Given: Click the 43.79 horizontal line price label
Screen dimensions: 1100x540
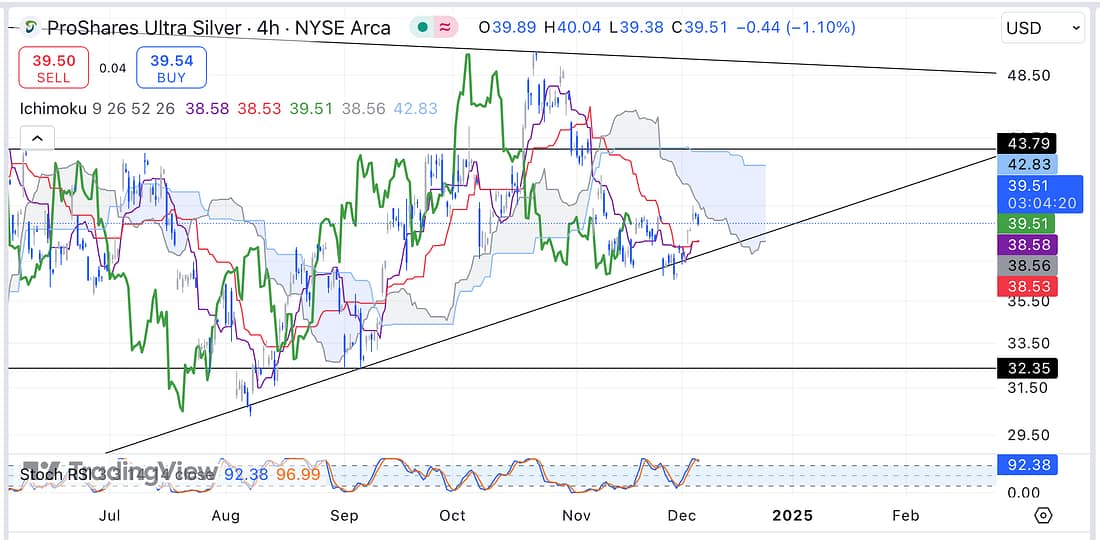Looking at the screenshot, I should [x=1027, y=142].
